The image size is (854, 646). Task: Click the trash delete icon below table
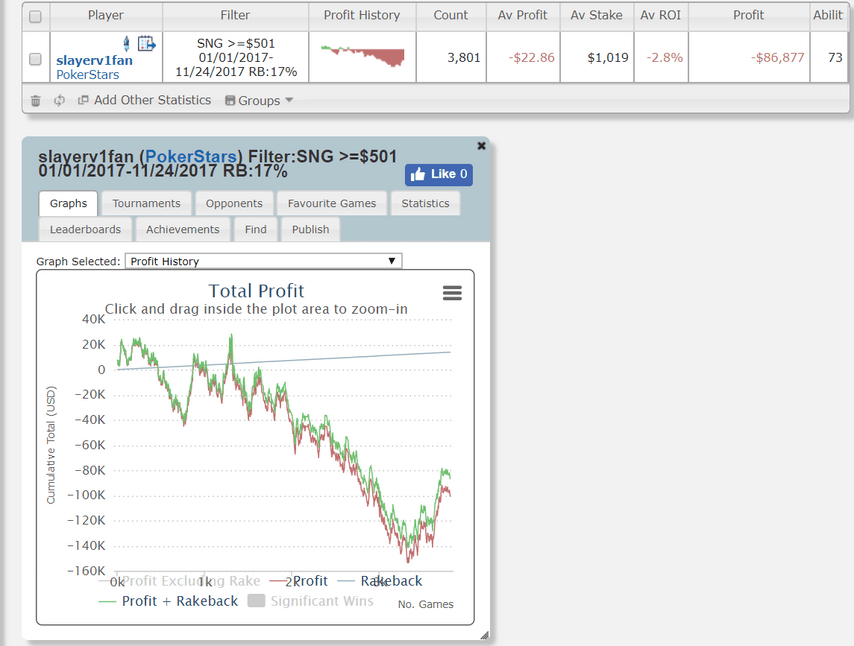click(x=35, y=100)
